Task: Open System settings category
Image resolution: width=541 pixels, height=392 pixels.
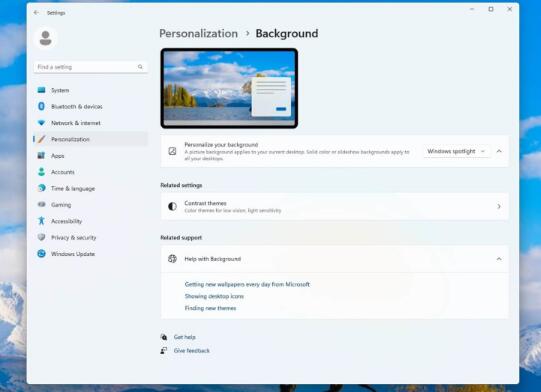Action: pyautogui.click(x=90, y=90)
